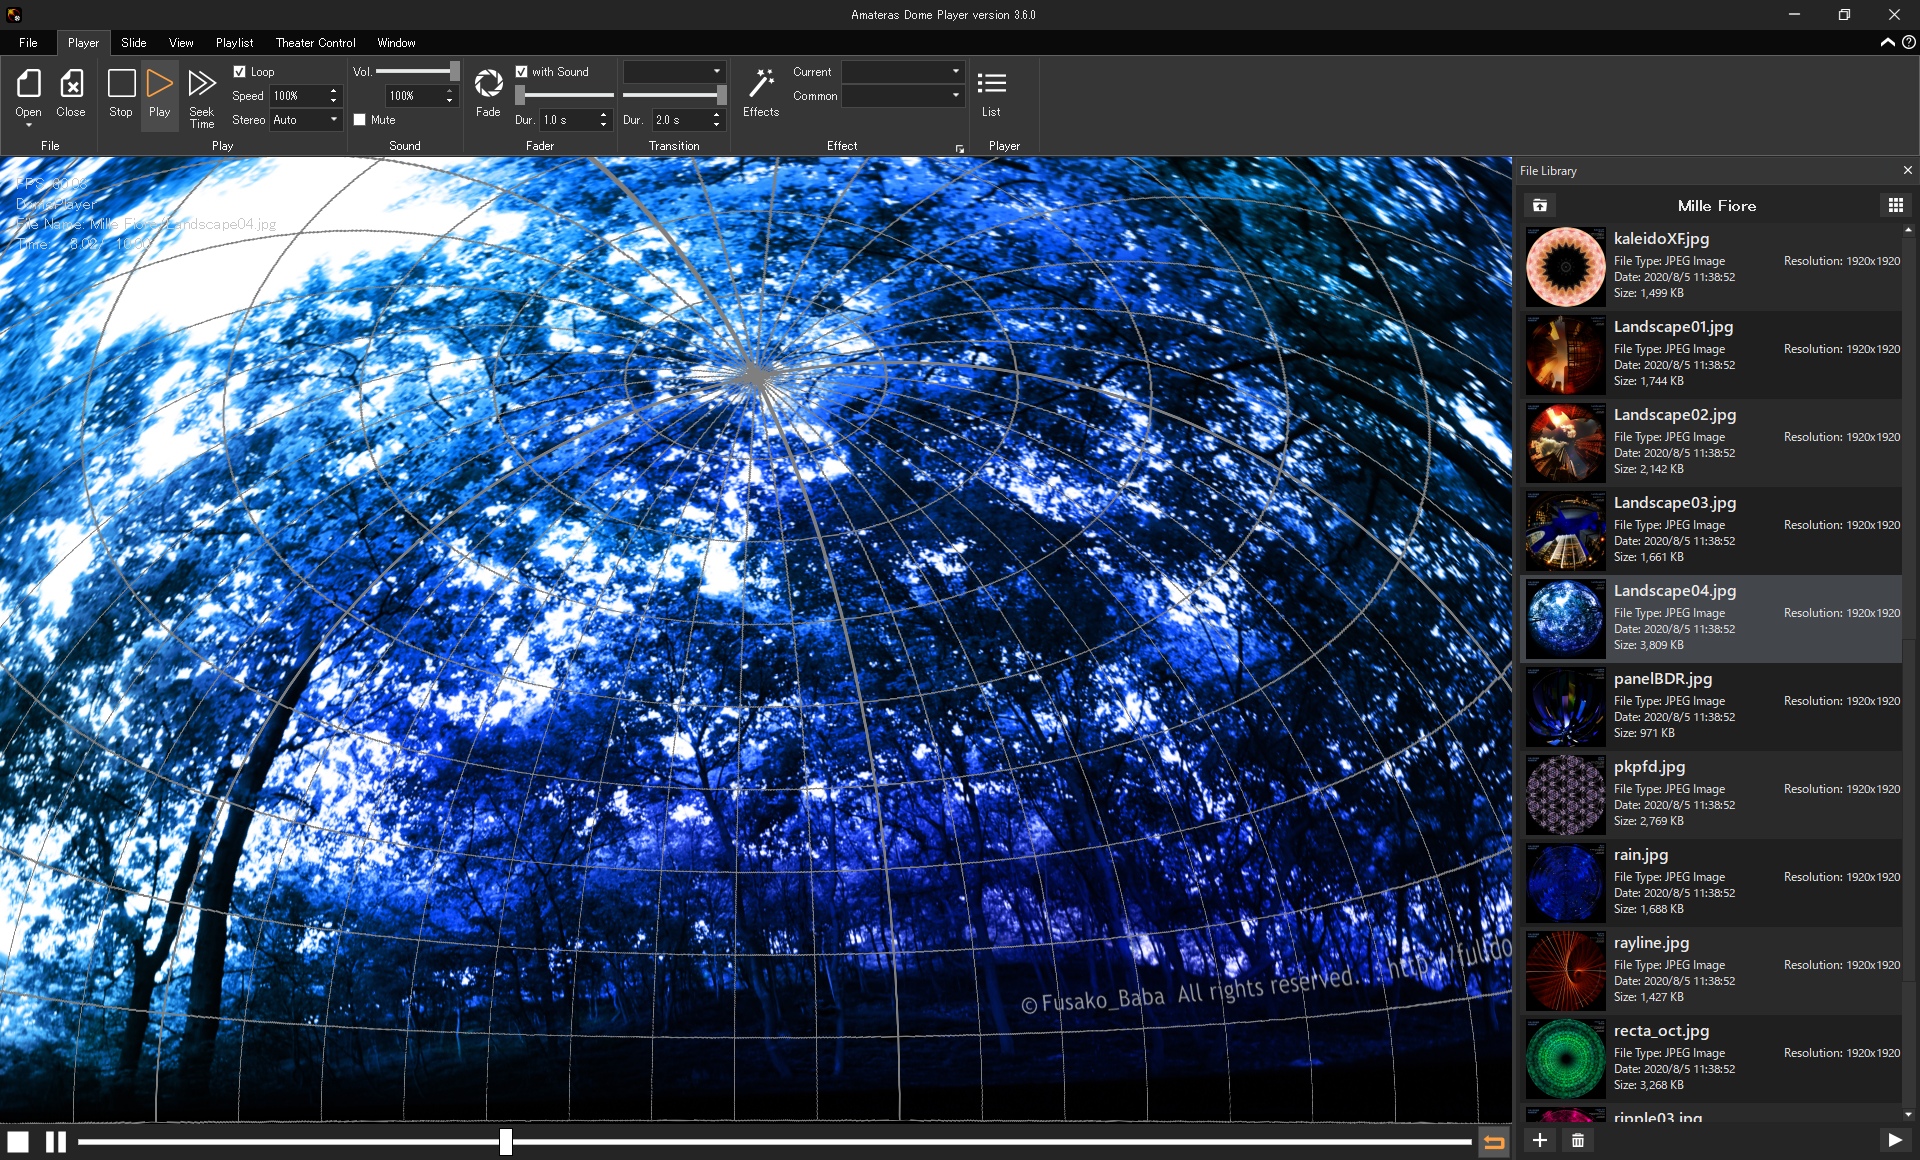Select the kaleidoXF.jpg thumbnail

tap(1565, 267)
